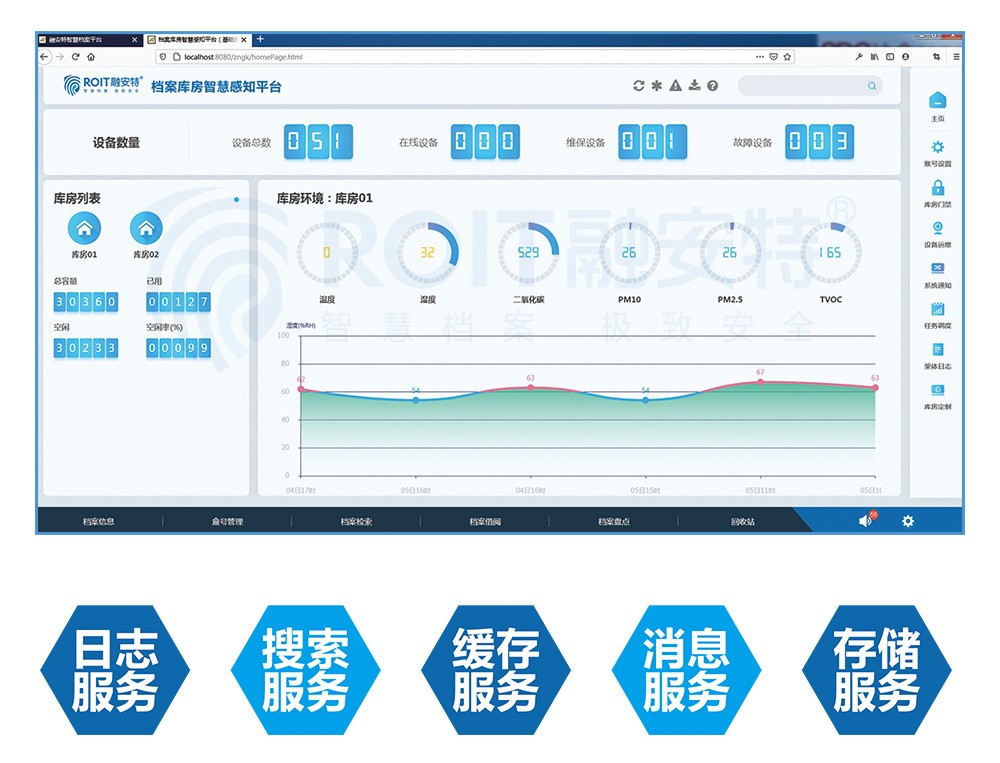Select the 库房01 room icon

coord(84,229)
